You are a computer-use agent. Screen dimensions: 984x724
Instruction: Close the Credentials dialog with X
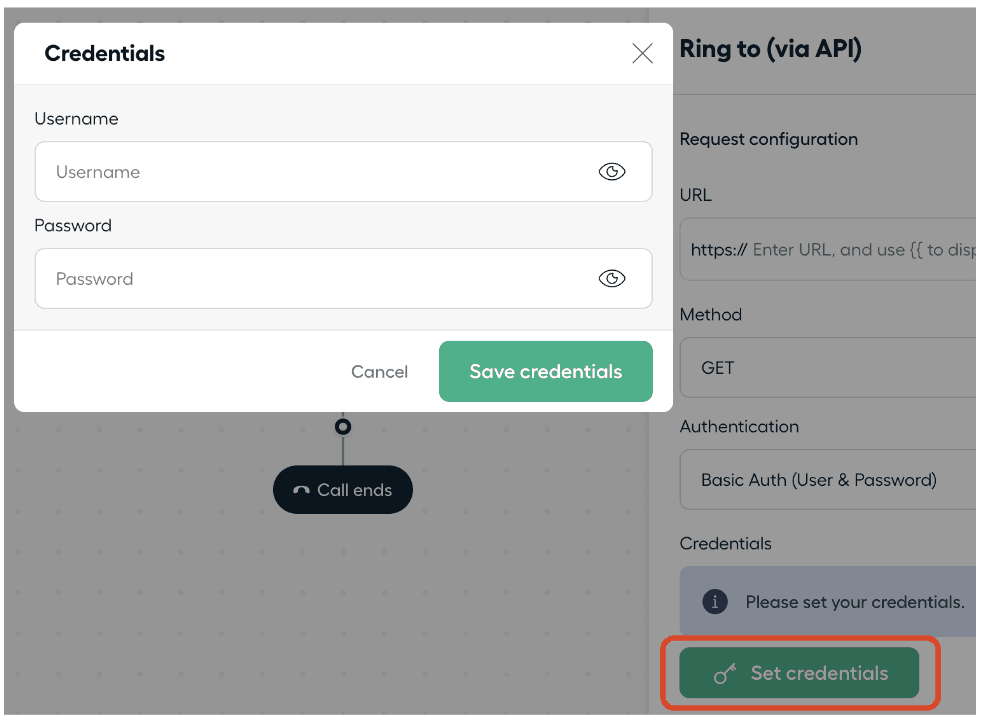642,54
